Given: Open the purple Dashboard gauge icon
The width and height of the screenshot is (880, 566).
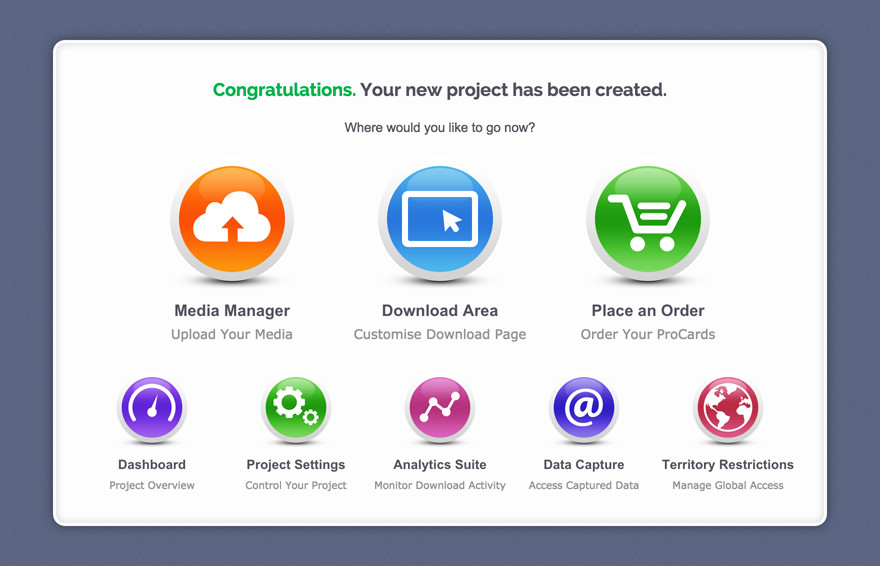Looking at the screenshot, I should coord(152,409).
